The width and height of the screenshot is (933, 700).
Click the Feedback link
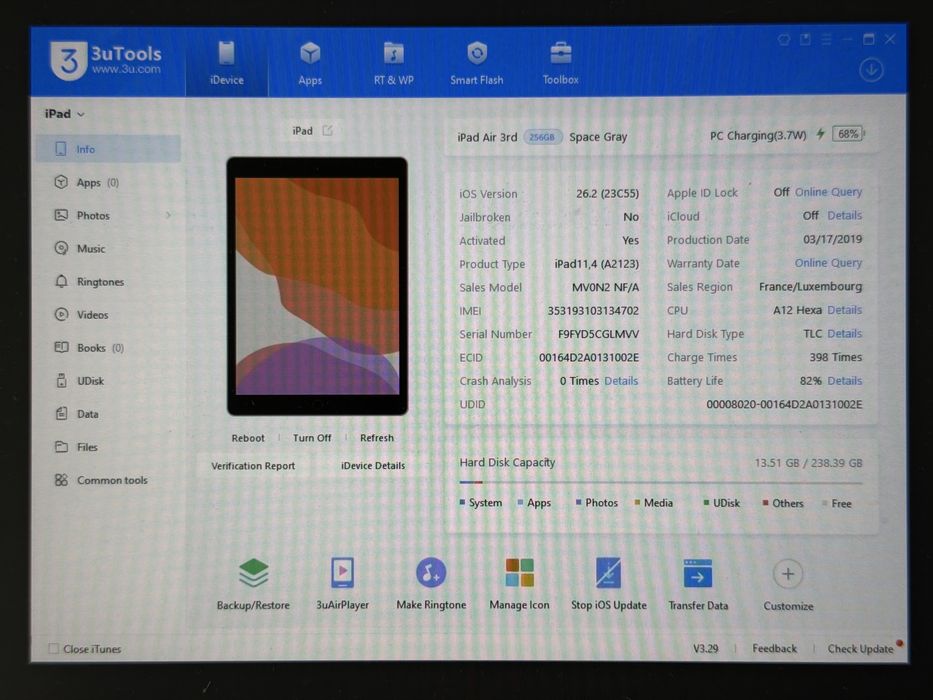tap(774, 649)
